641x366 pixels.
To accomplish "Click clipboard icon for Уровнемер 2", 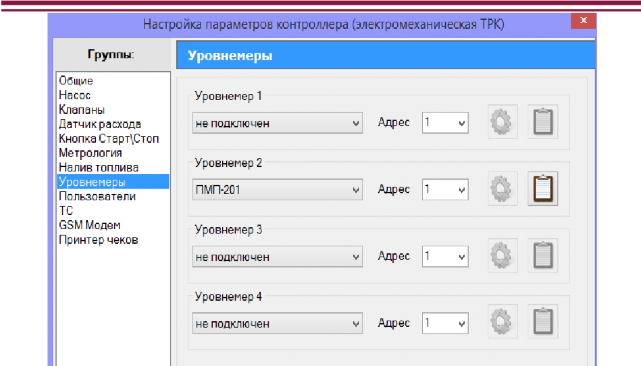I will coord(543,189).
